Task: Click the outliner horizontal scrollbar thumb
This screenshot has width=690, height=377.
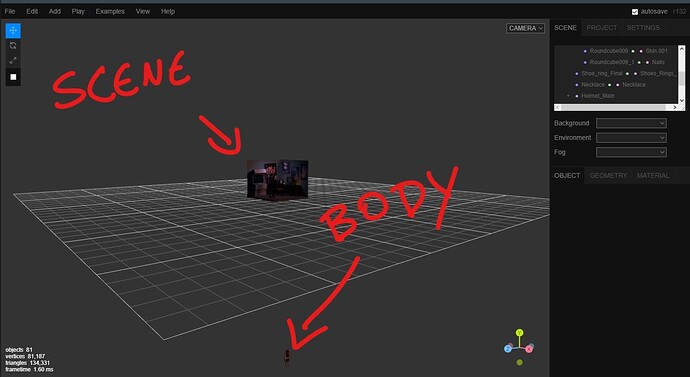Action: click(614, 107)
